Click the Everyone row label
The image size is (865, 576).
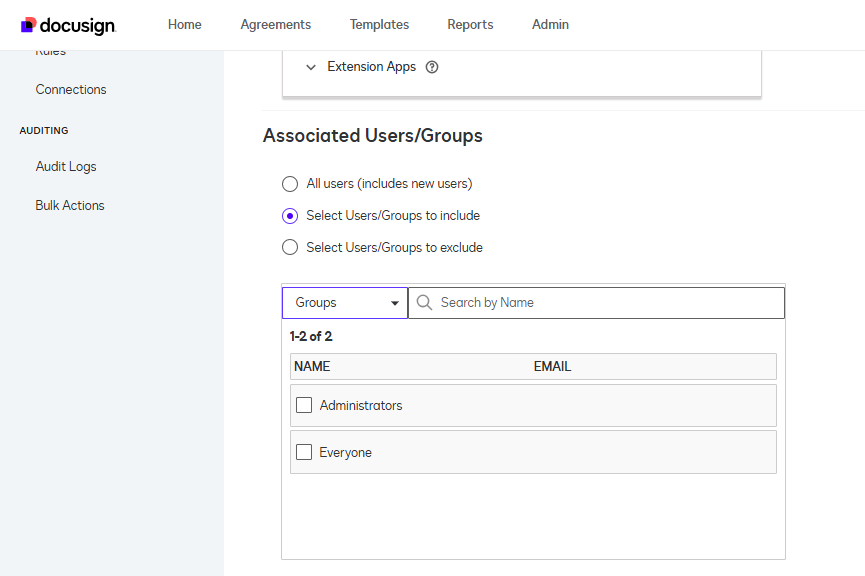345,452
